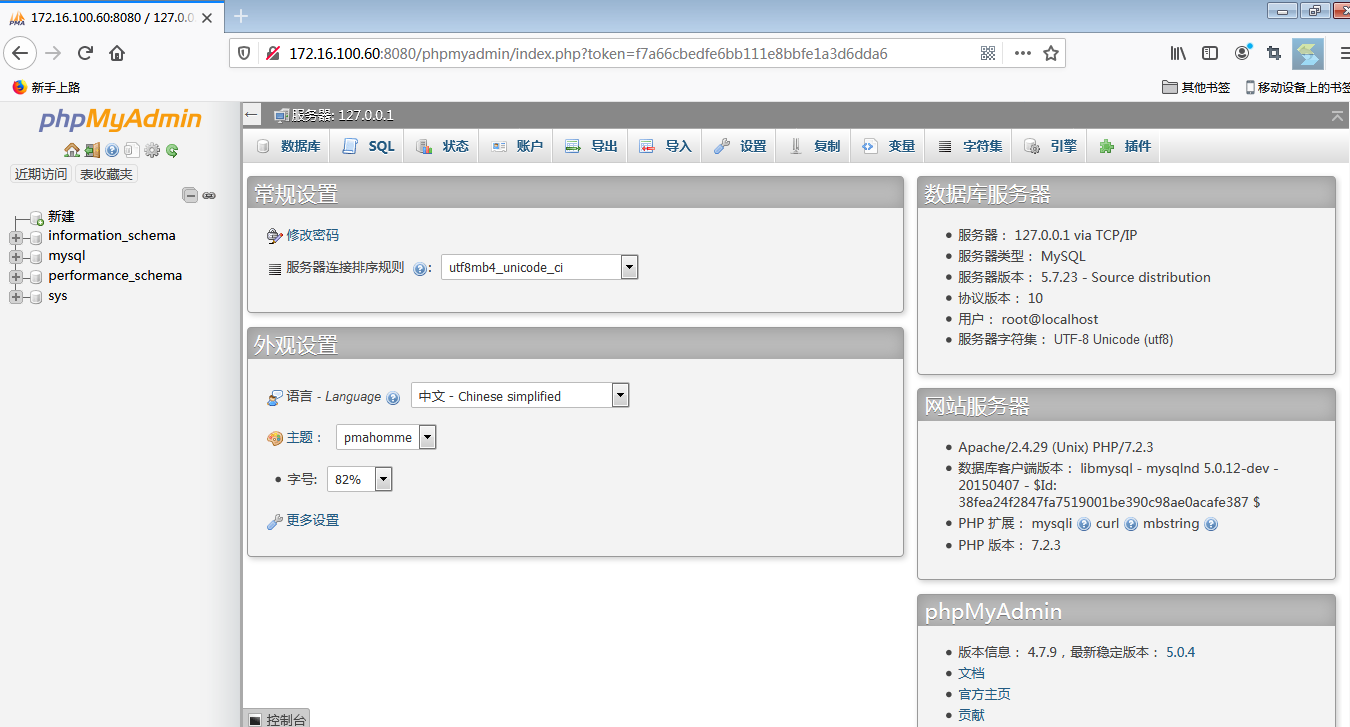Click help icon beside server connection collation
Screen dimensions: 1350x727
tap(421, 268)
